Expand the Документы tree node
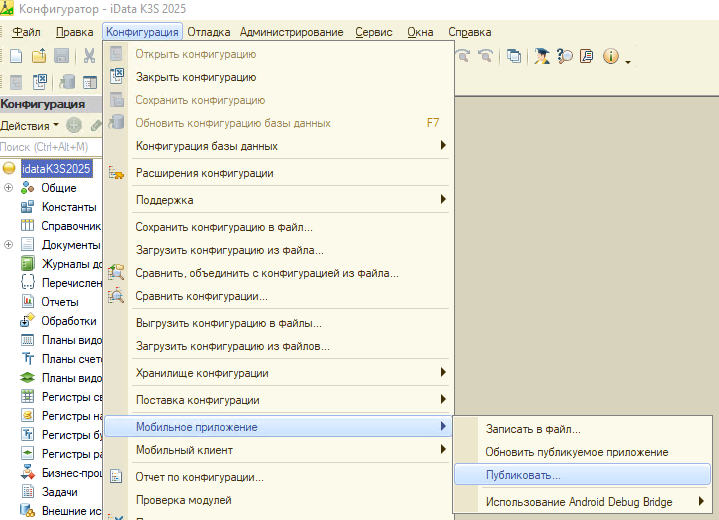This screenshot has width=719, height=520. tap(8, 245)
